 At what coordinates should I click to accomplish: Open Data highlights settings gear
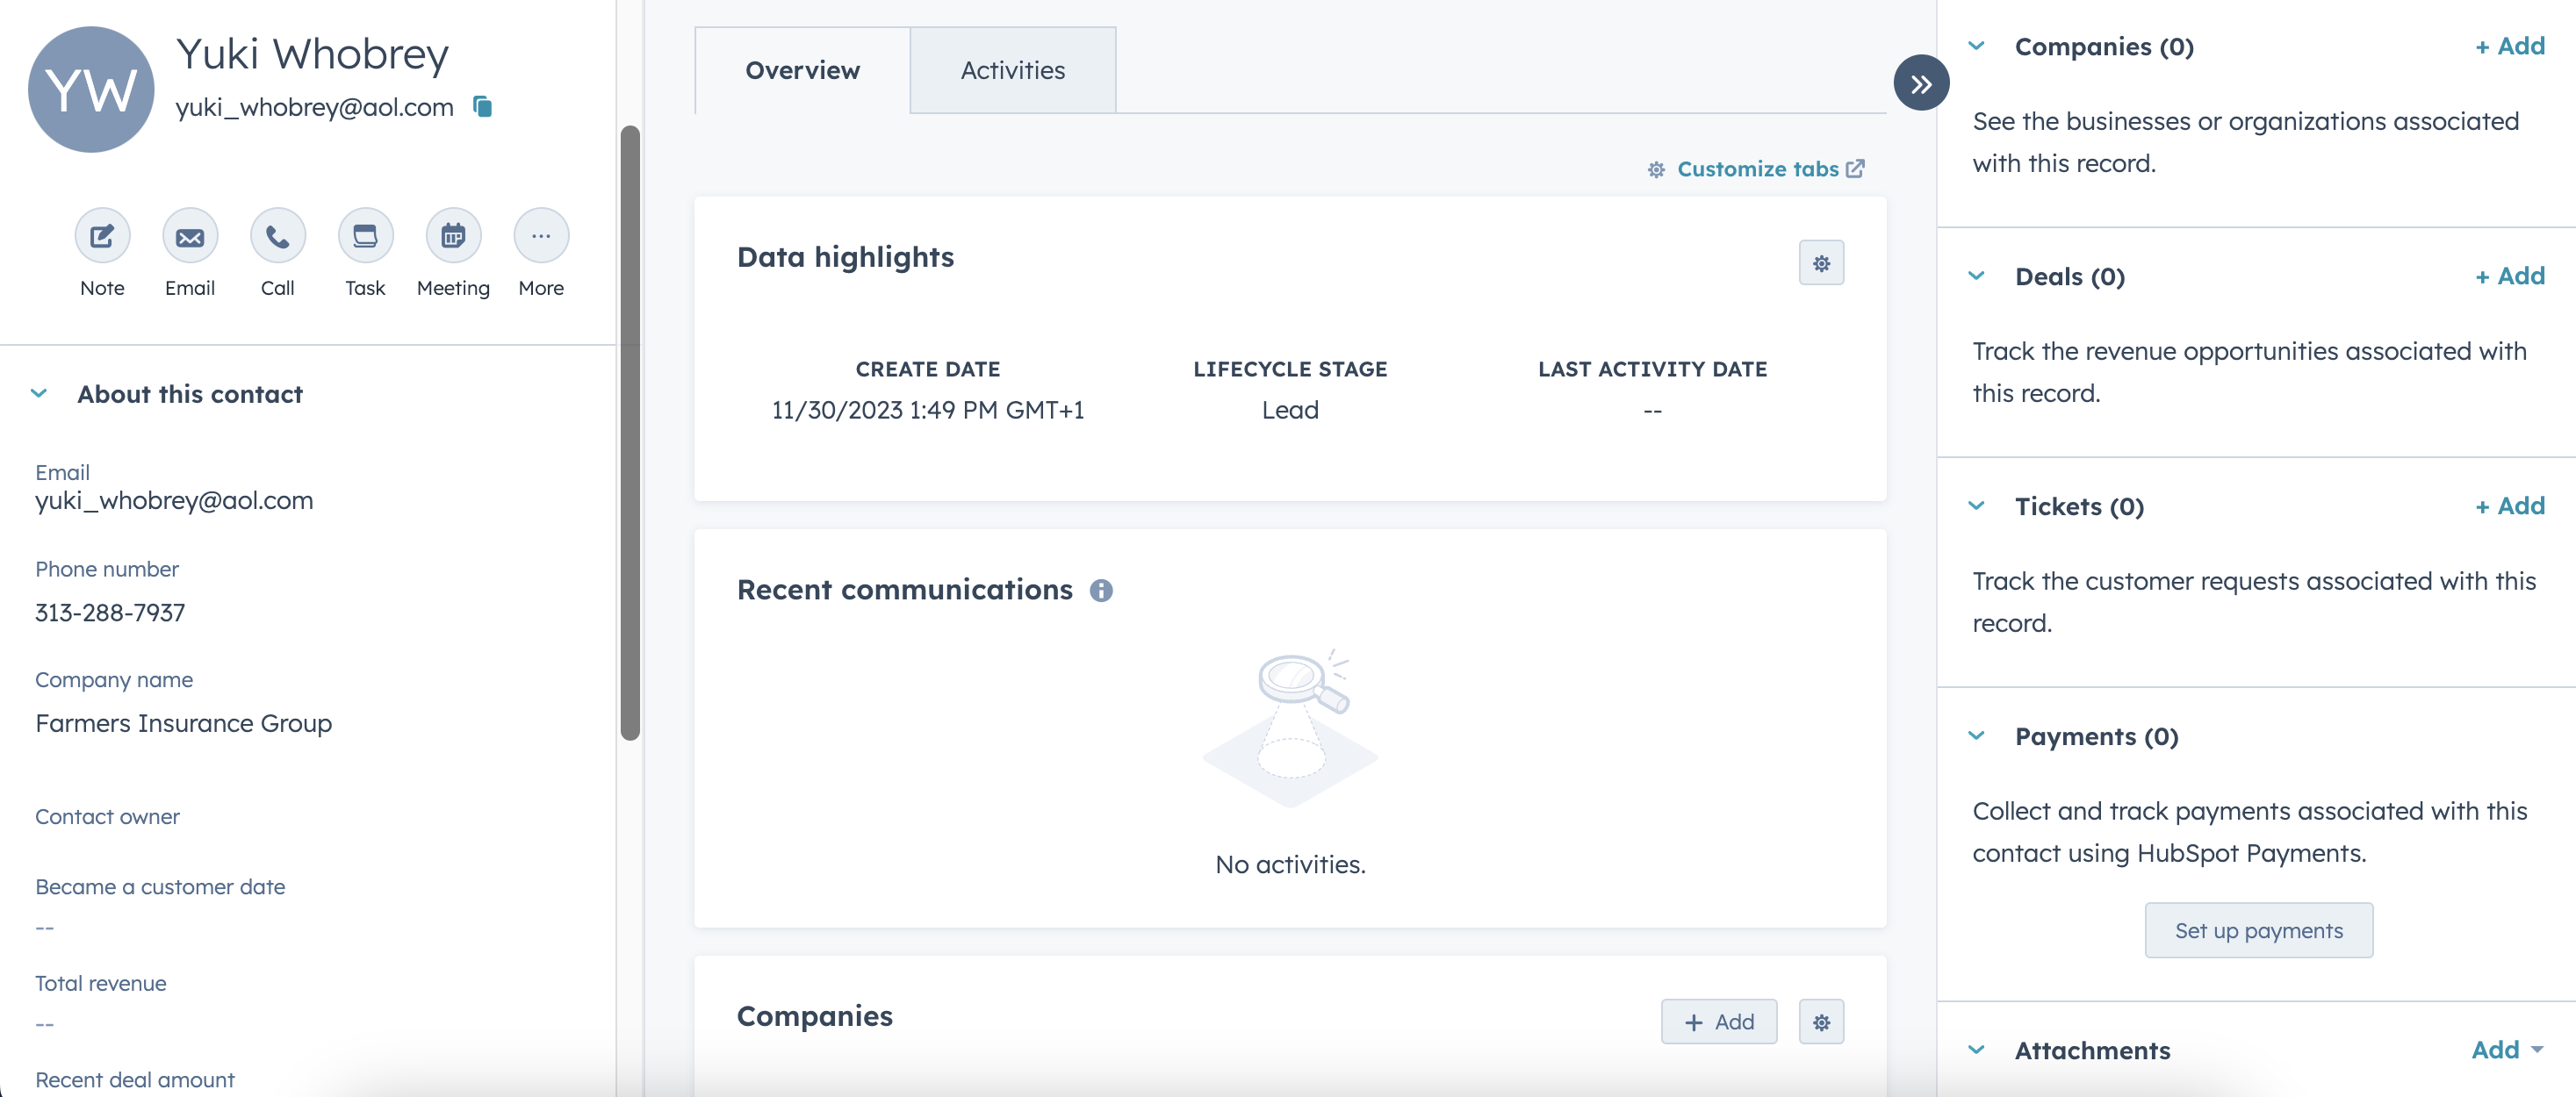click(1821, 263)
